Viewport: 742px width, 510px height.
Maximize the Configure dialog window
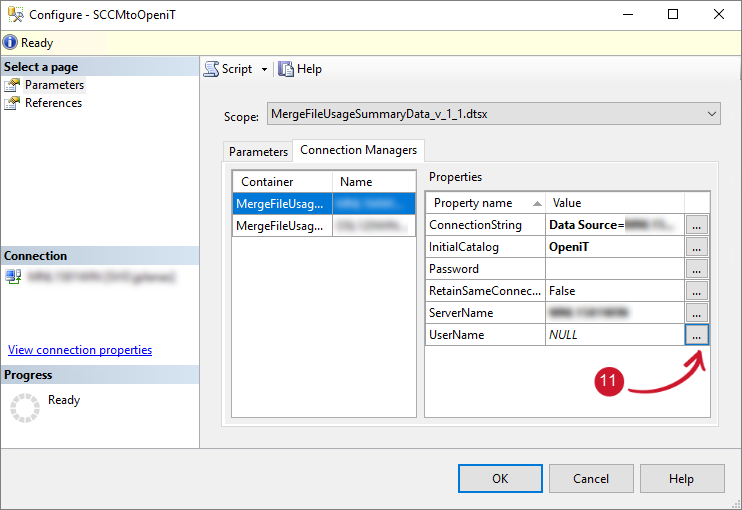pos(673,15)
